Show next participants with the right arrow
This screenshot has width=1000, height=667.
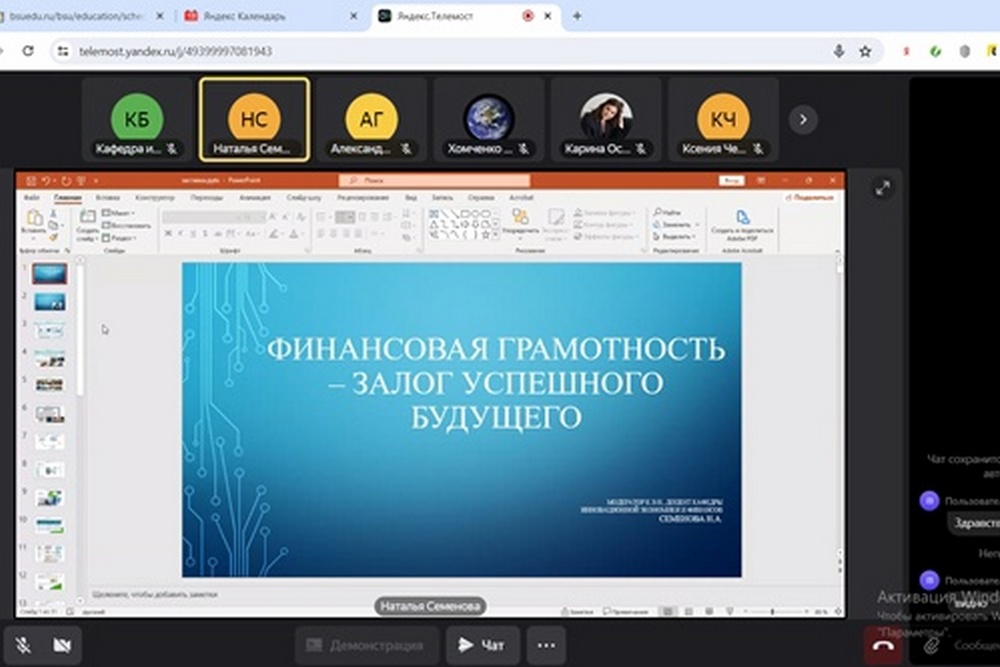click(802, 120)
